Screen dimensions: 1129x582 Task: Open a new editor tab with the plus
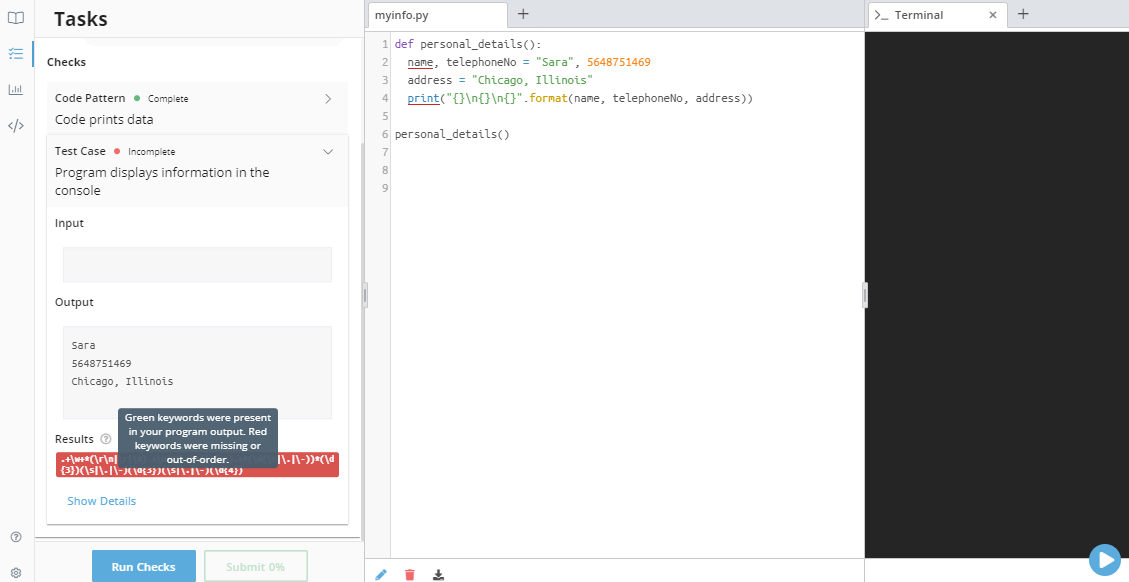523,14
